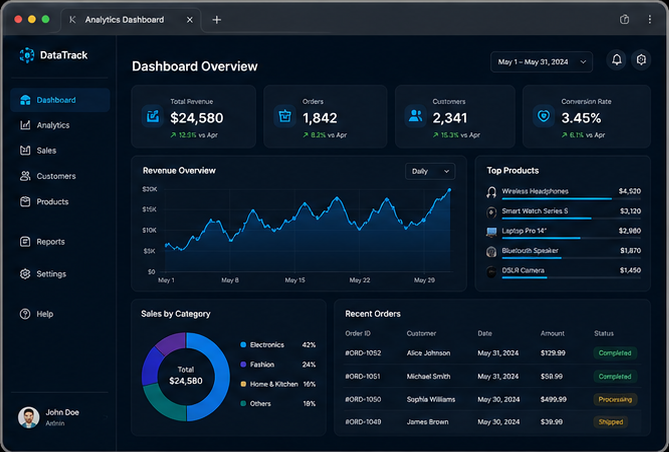Click the Completed badge for Alice Johnson
669x452 pixels.
point(615,353)
